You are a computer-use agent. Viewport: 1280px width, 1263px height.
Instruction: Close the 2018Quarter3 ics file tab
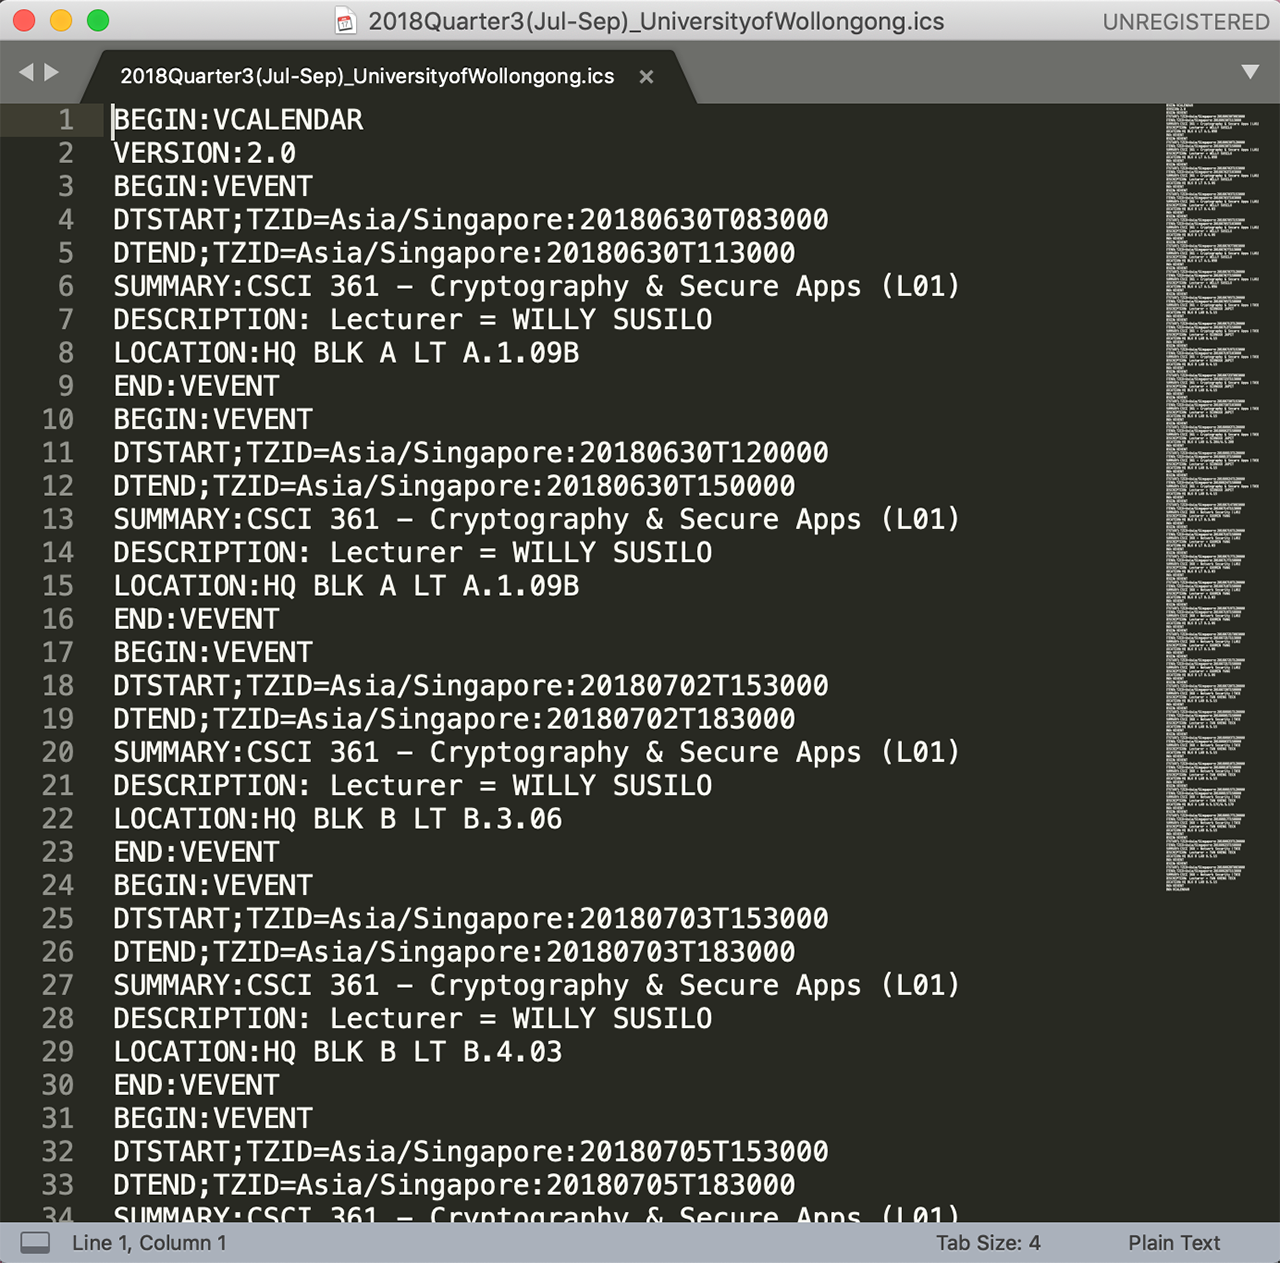647,77
